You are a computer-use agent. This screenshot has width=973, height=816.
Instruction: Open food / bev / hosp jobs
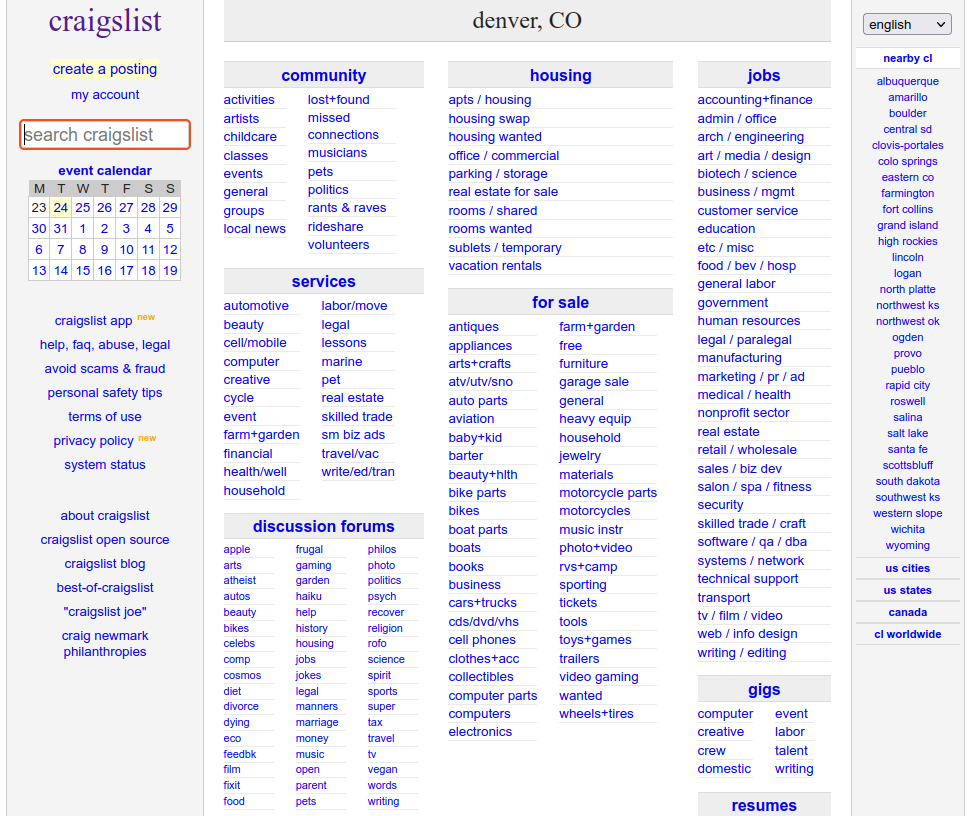coord(747,266)
